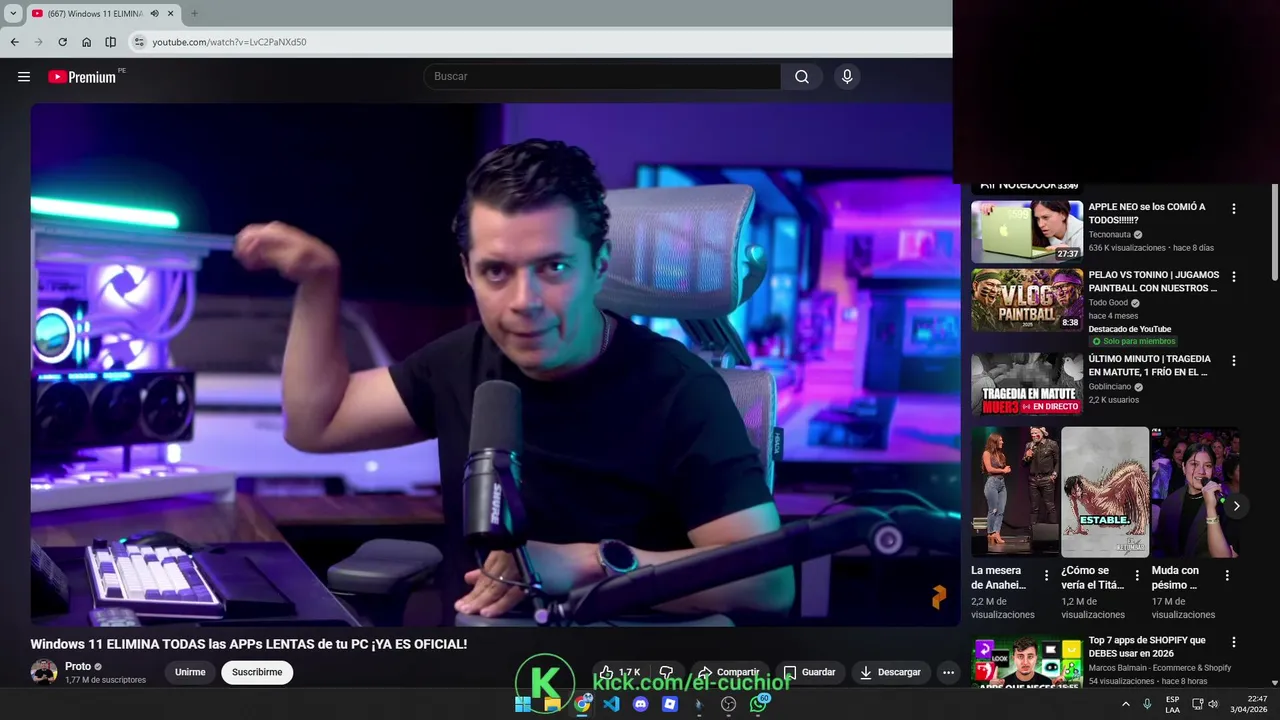Open the Muda con pésimo short thumbnail
This screenshot has height=720, width=1280.
point(1195,492)
